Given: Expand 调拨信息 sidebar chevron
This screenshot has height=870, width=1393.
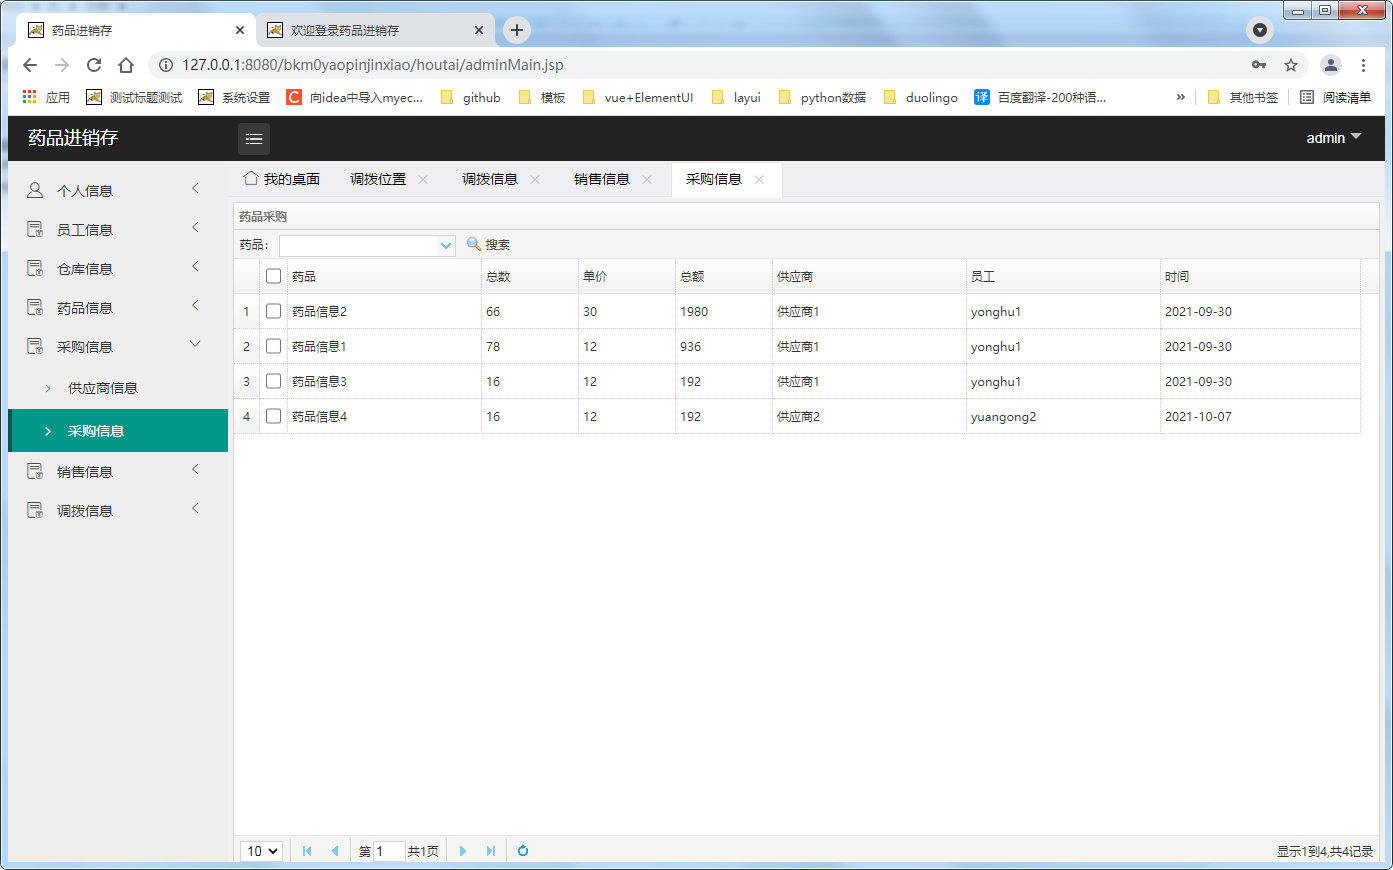Looking at the screenshot, I should point(195,508).
